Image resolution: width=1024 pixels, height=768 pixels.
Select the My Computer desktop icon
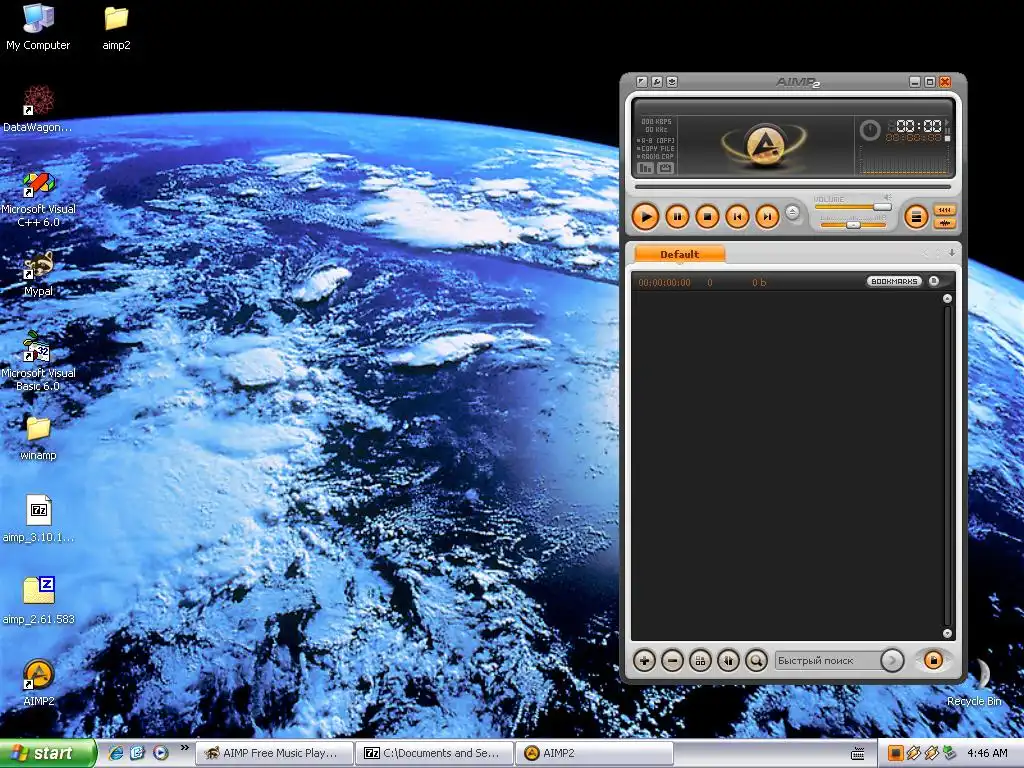(x=38, y=27)
